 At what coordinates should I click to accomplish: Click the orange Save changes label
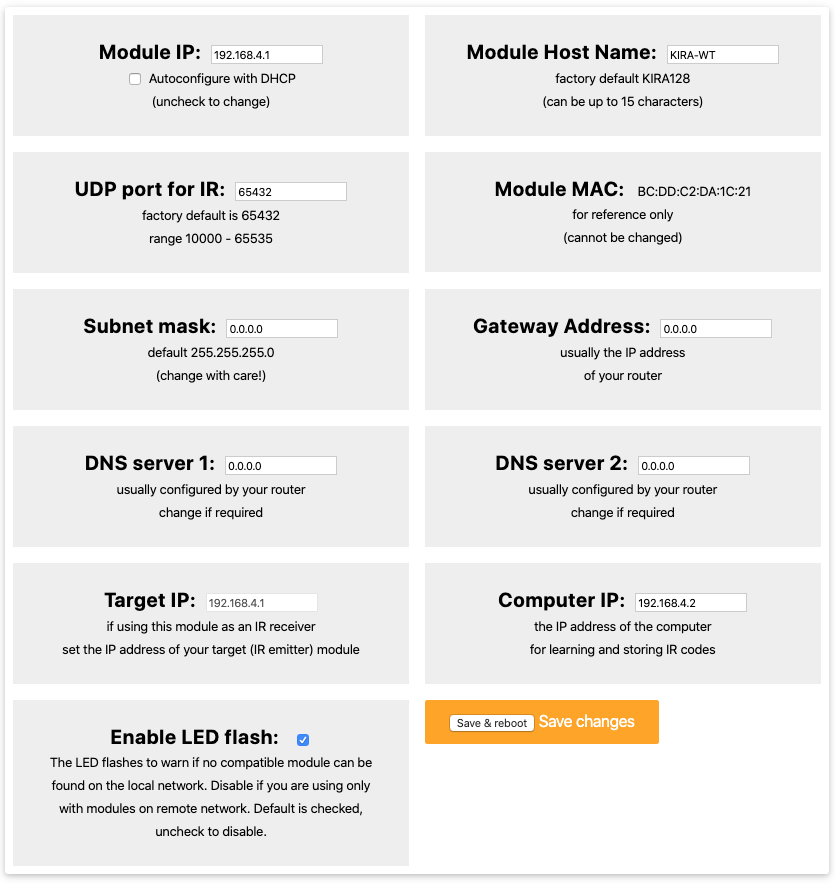pos(586,722)
